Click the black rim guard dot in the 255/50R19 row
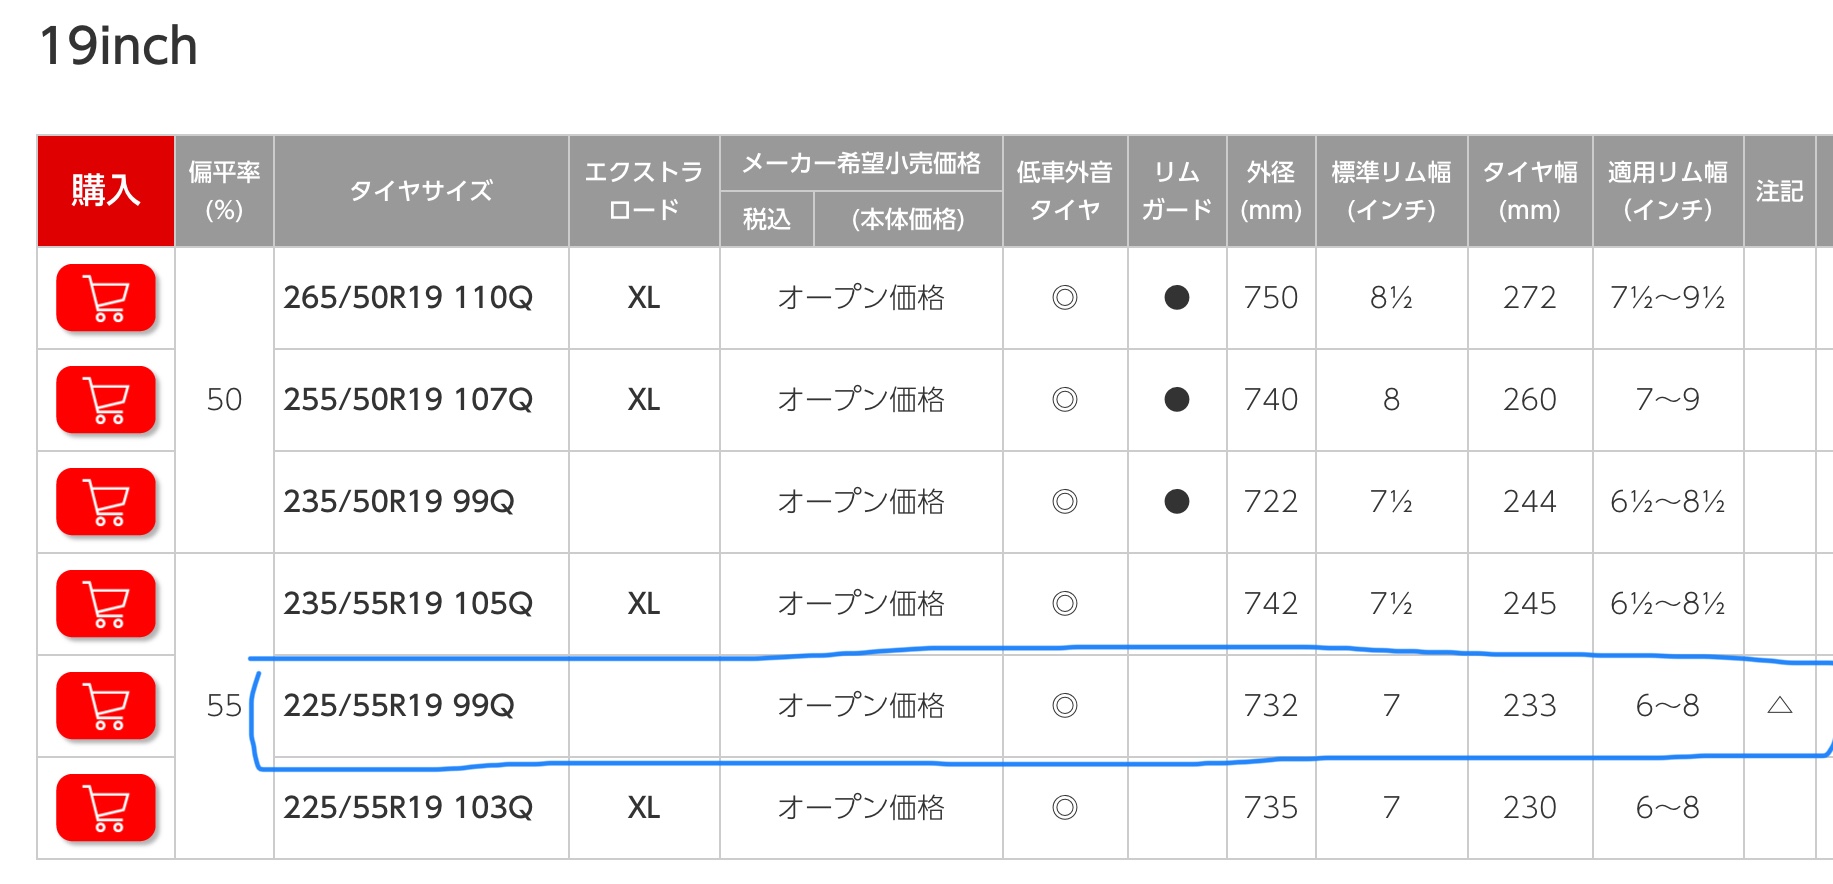The height and width of the screenshot is (884, 1833). [1177, 400]
